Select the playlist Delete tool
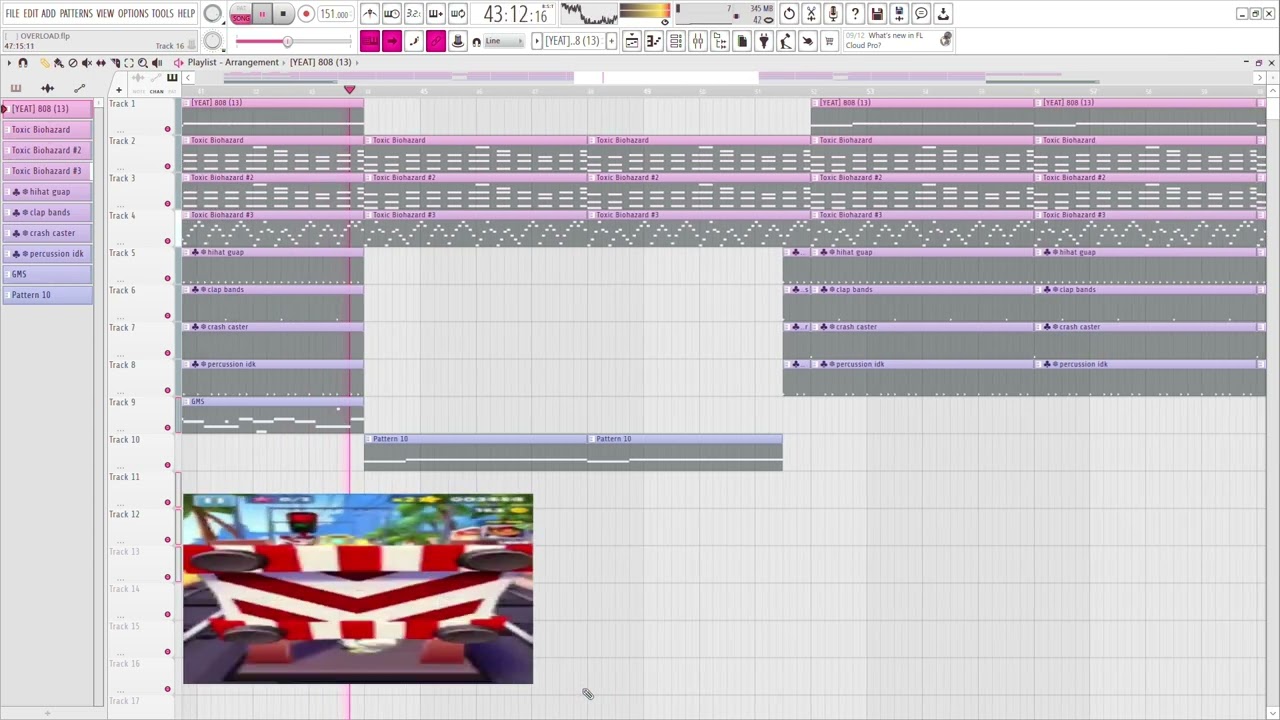Viewport: 1280px width, 720px height. (x=73, y=63)
